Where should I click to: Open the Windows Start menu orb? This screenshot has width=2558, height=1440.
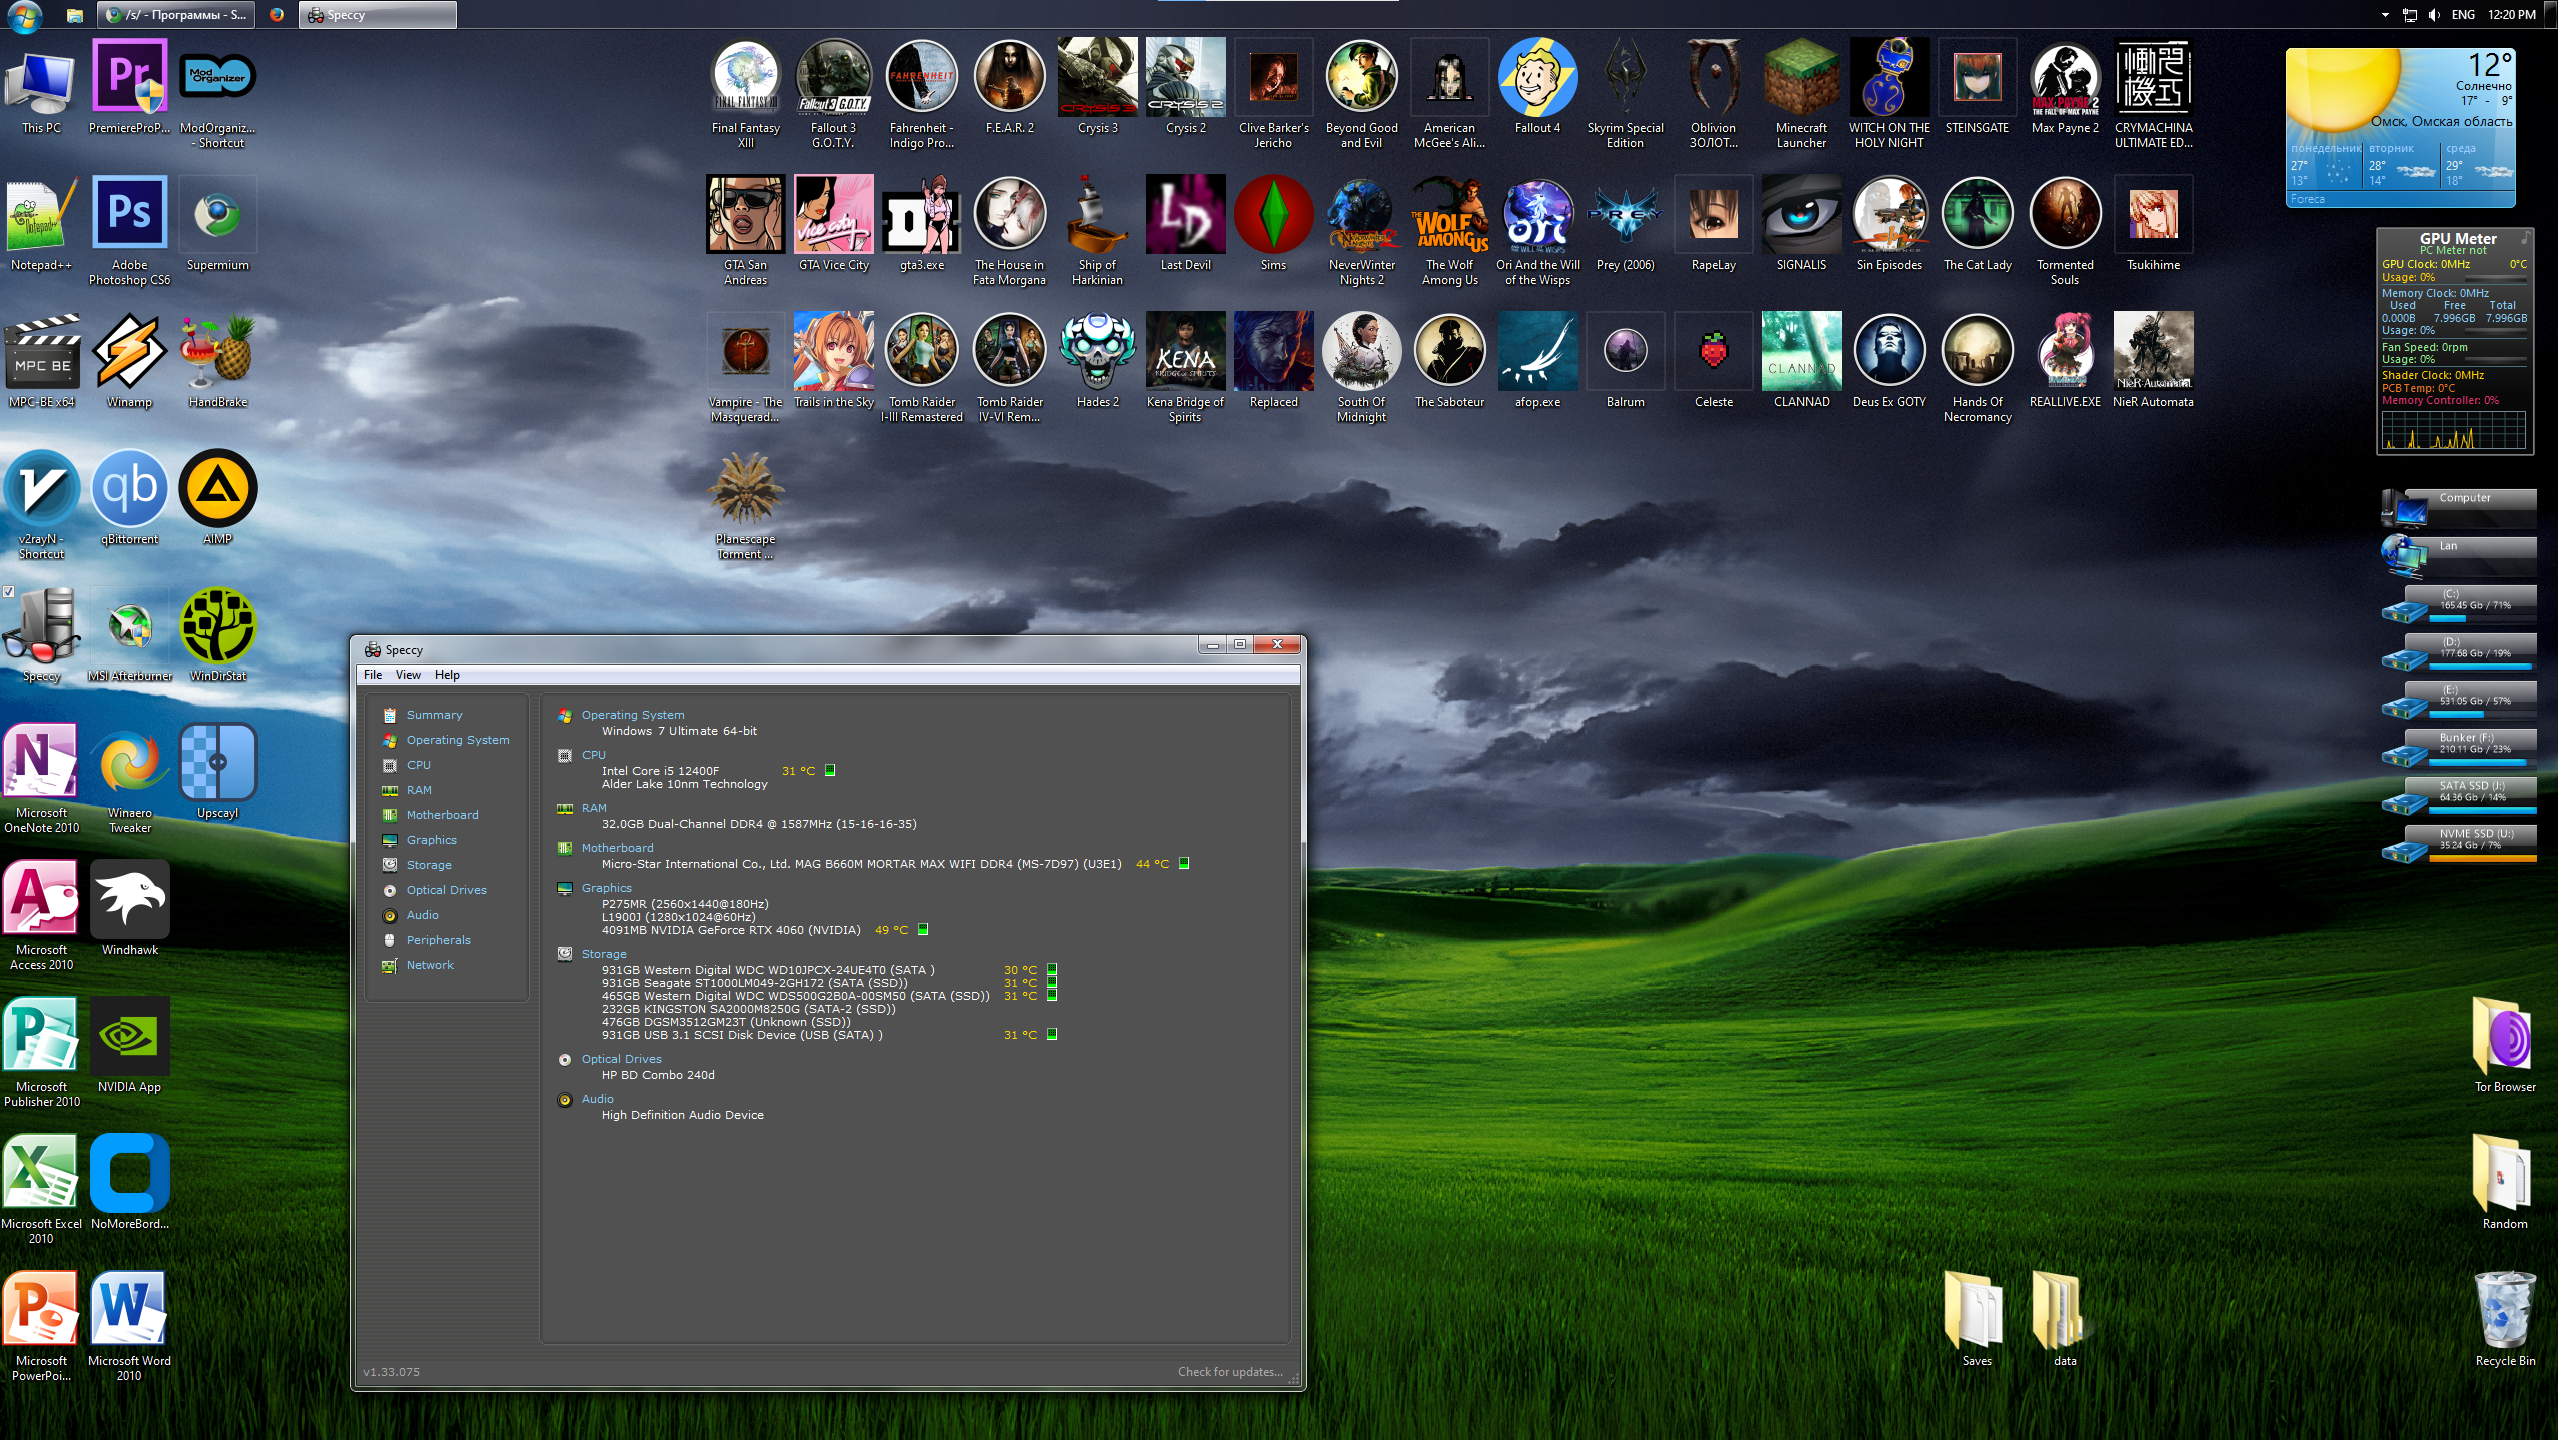tap(24, 15)
